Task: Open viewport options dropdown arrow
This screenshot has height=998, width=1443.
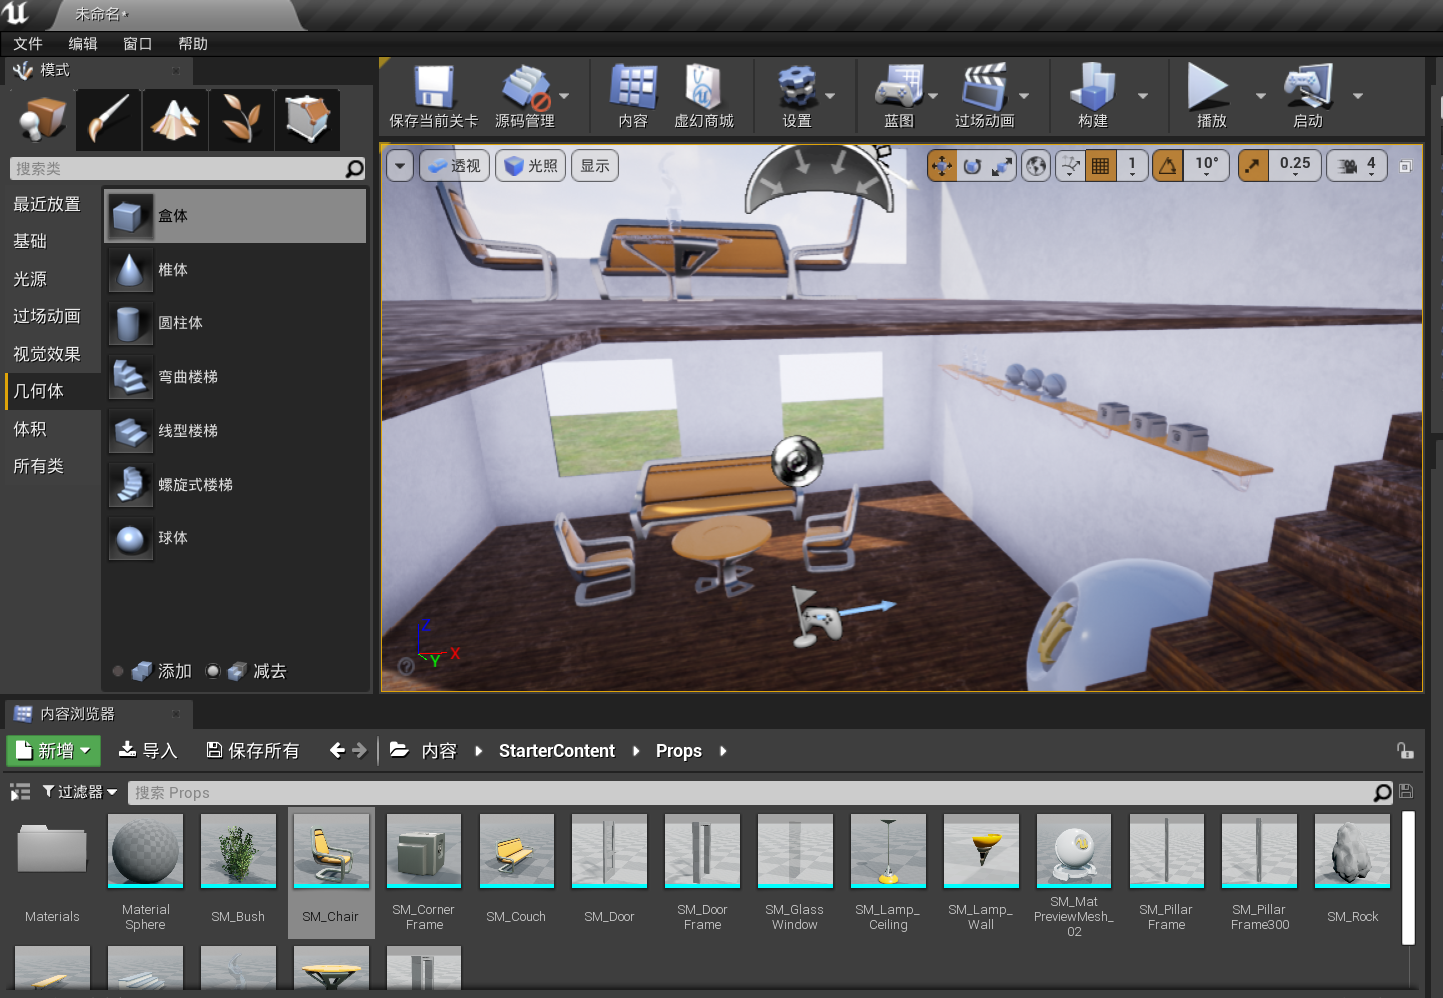Action: tap(400, 166)
